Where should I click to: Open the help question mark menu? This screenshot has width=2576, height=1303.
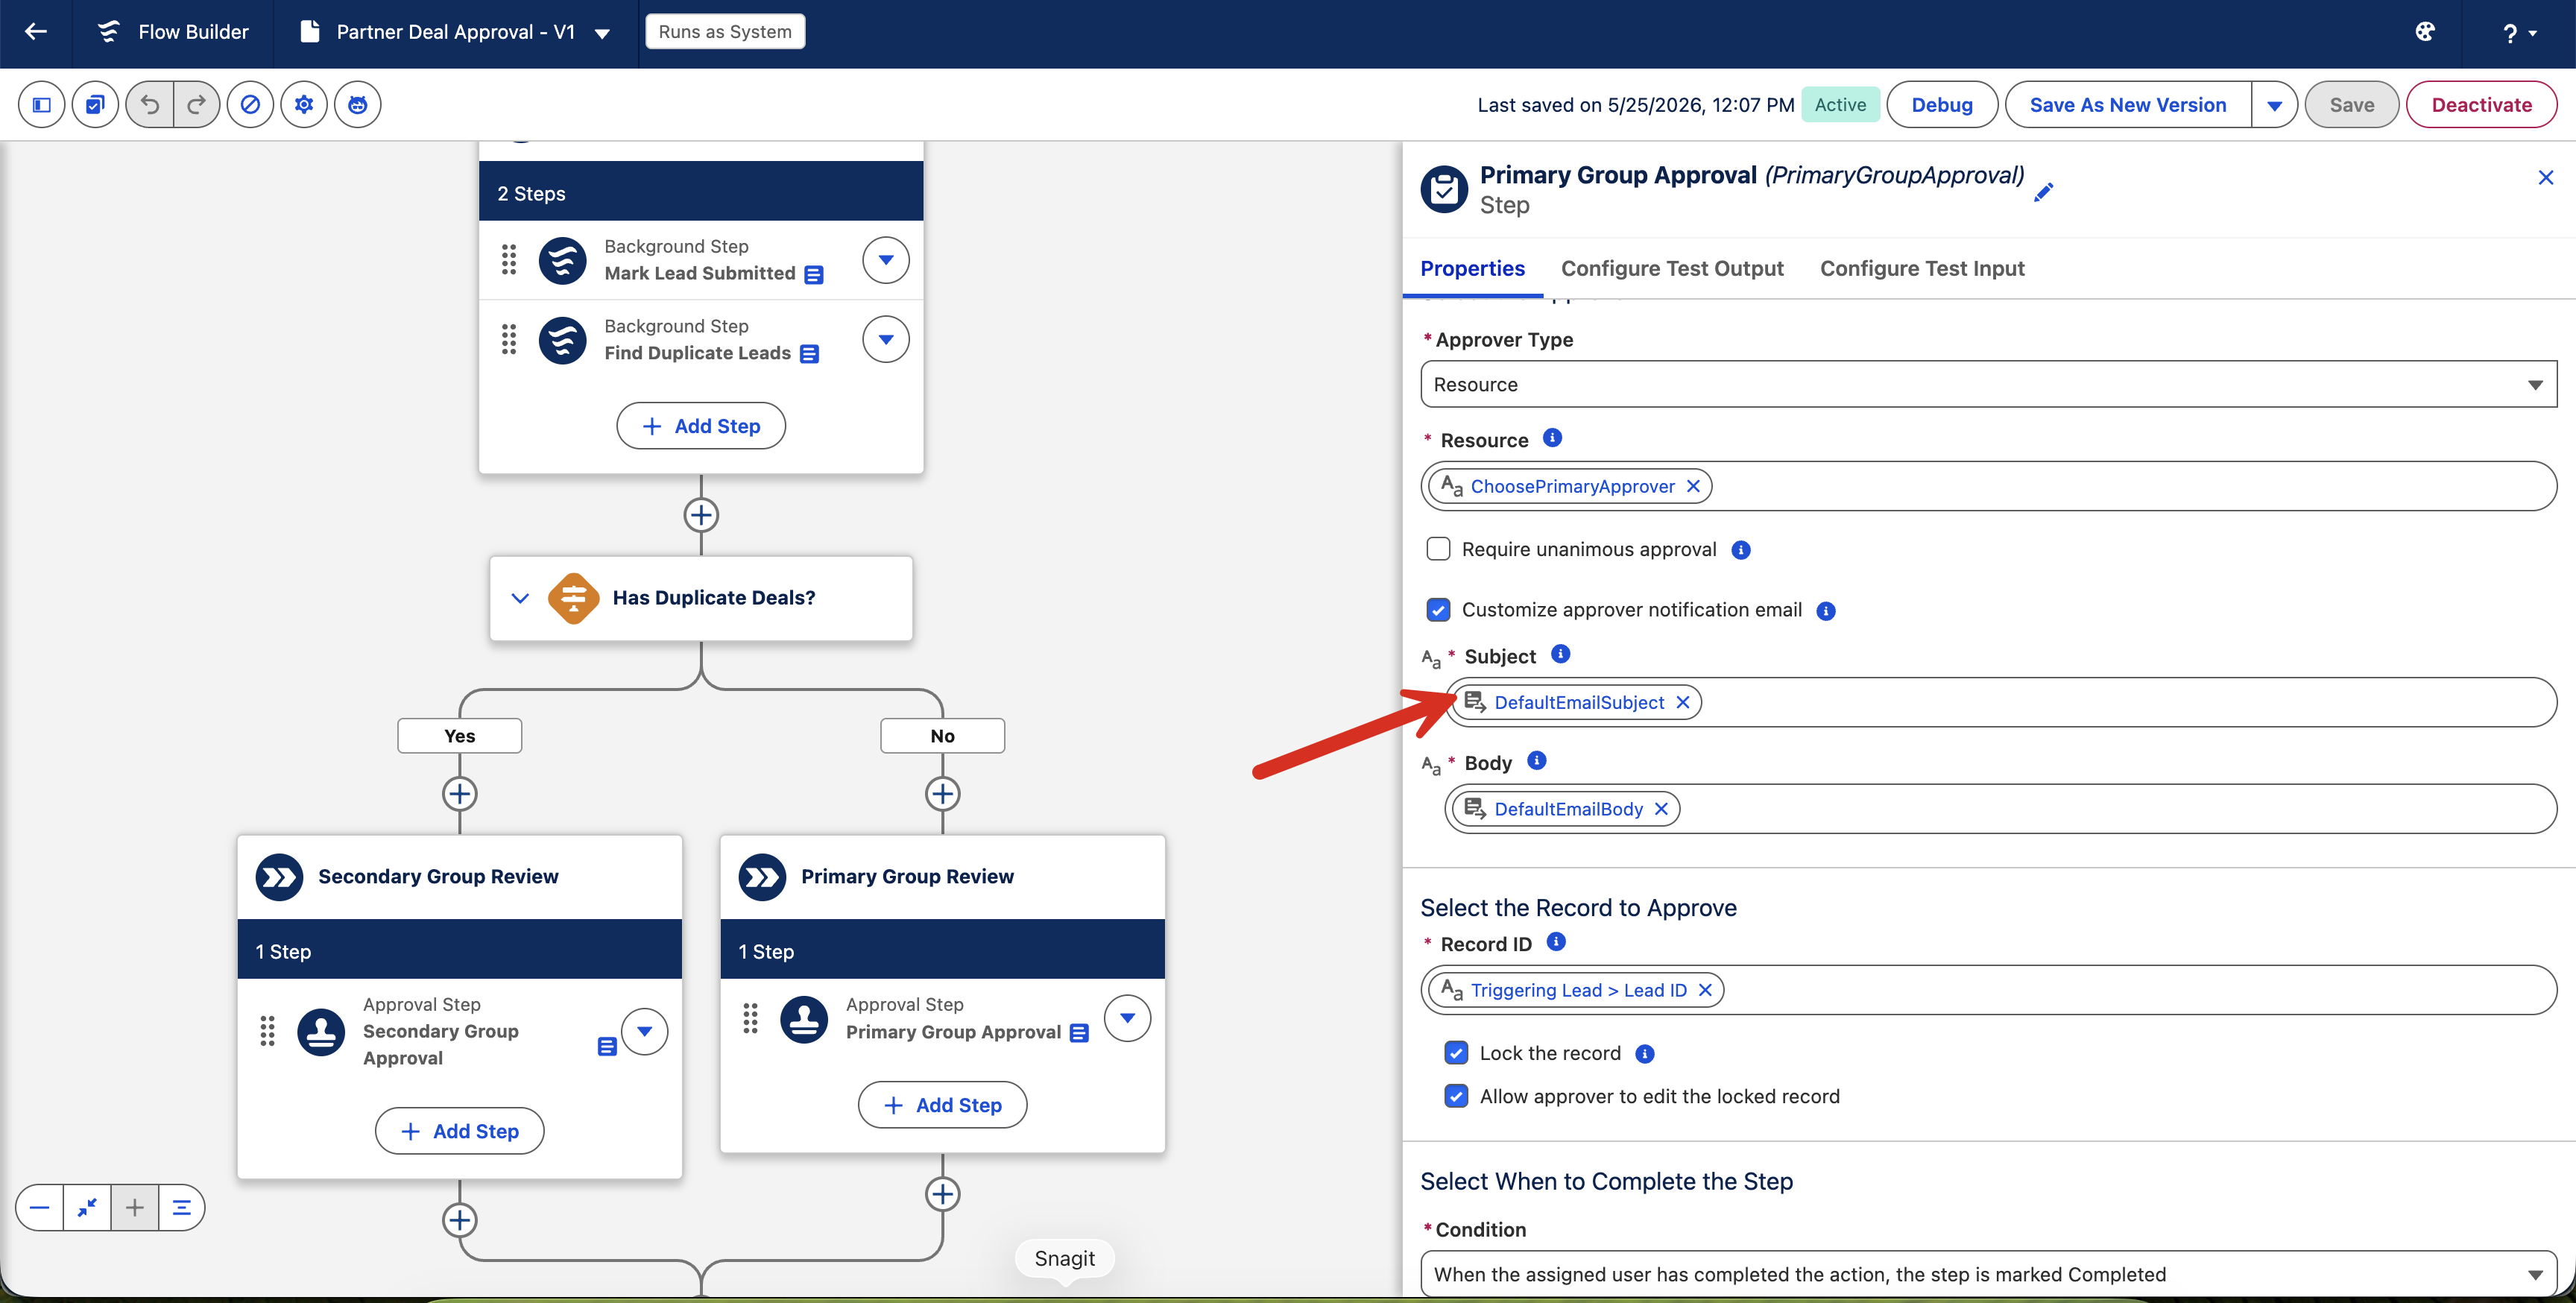coord(2519,33)
